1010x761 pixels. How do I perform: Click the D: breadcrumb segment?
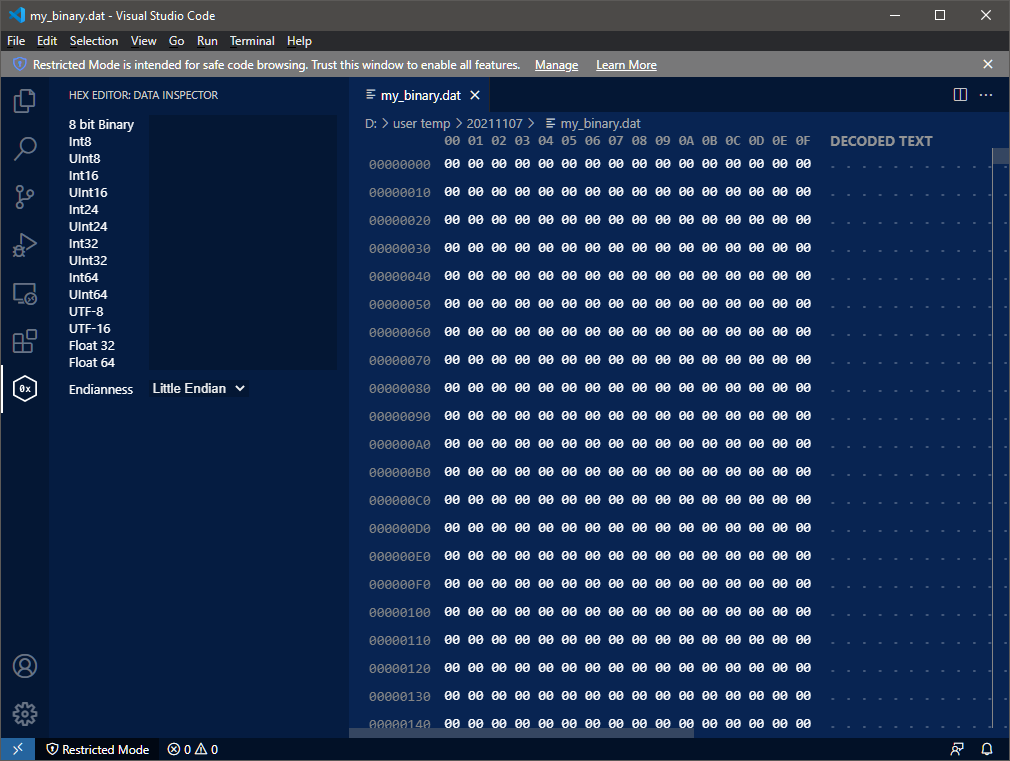coord(370,123)
